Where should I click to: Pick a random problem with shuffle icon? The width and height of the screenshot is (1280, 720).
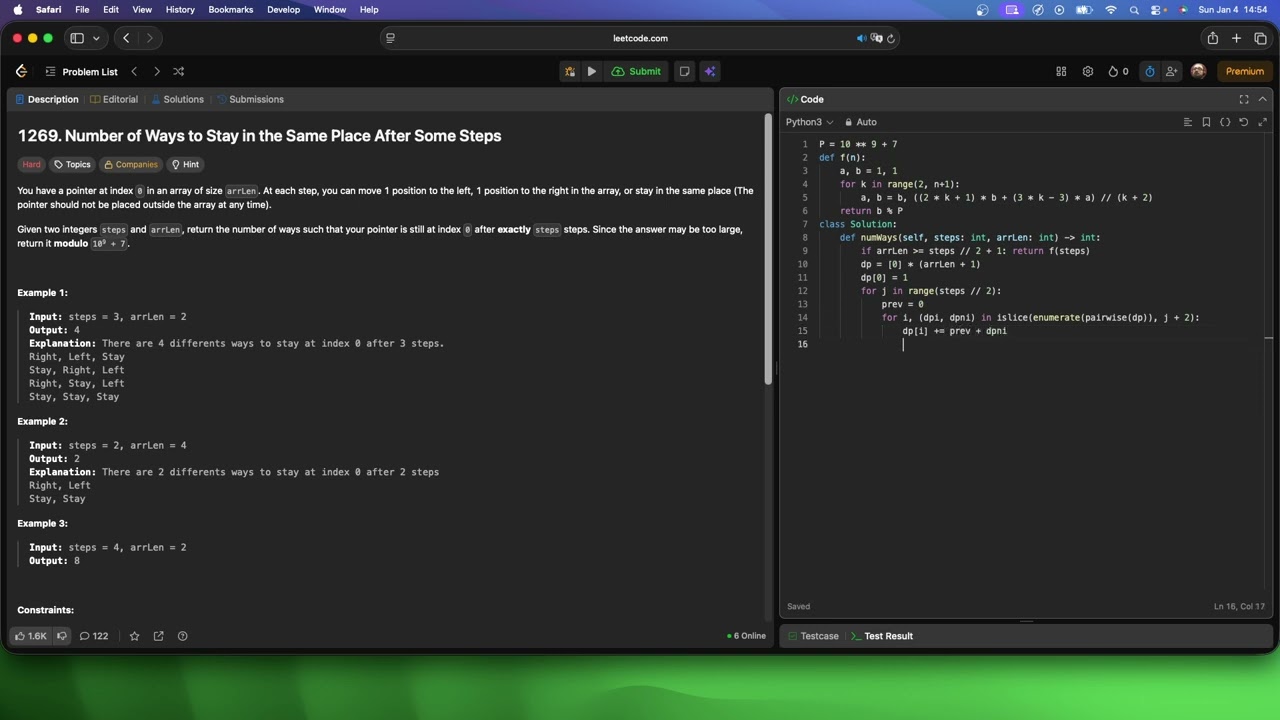point(178,71)
